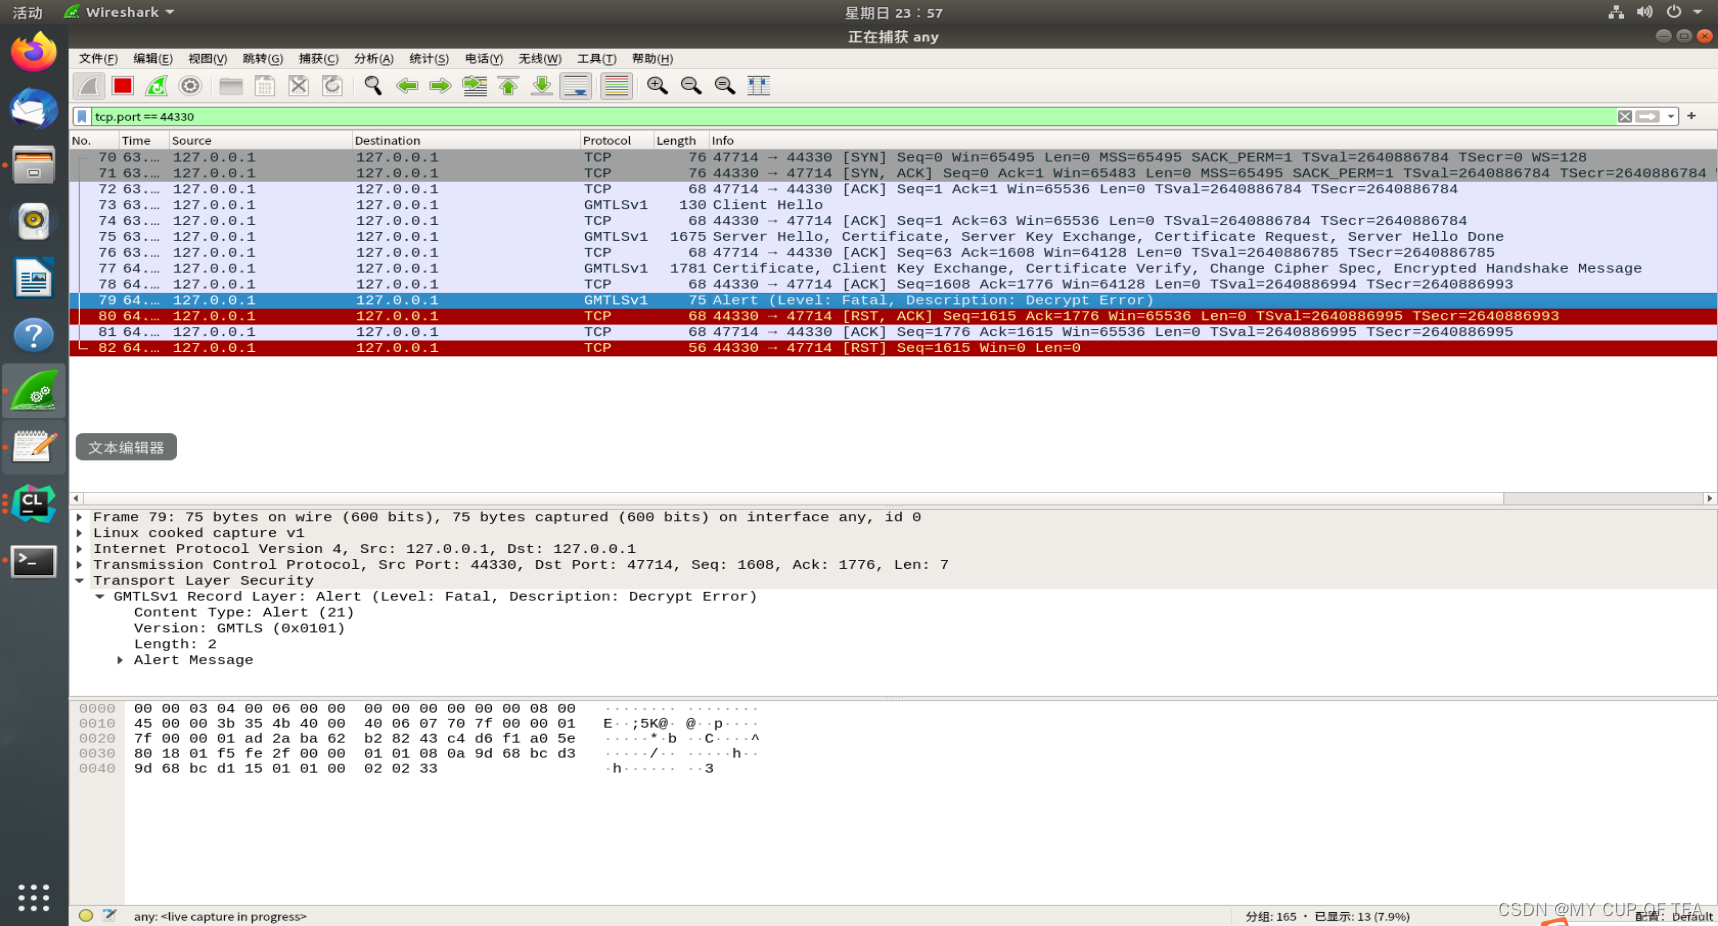This screenshot has height=926, width=1718.
Task: Open the 编辑(E) menu
Action: coord(153,59)
